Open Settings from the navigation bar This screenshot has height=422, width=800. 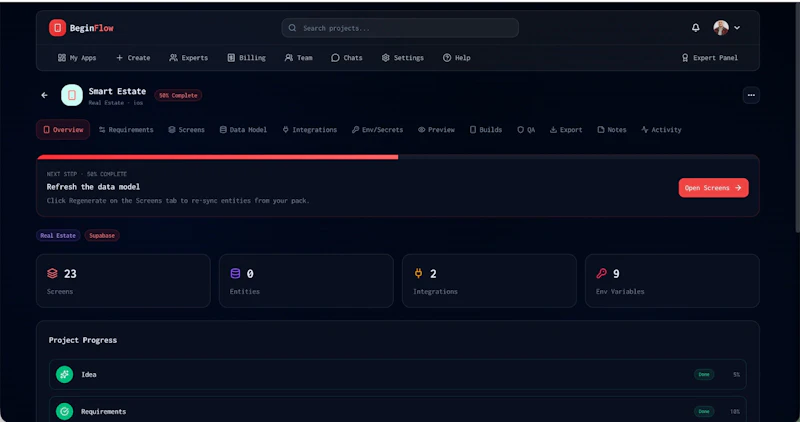point(403,58)
